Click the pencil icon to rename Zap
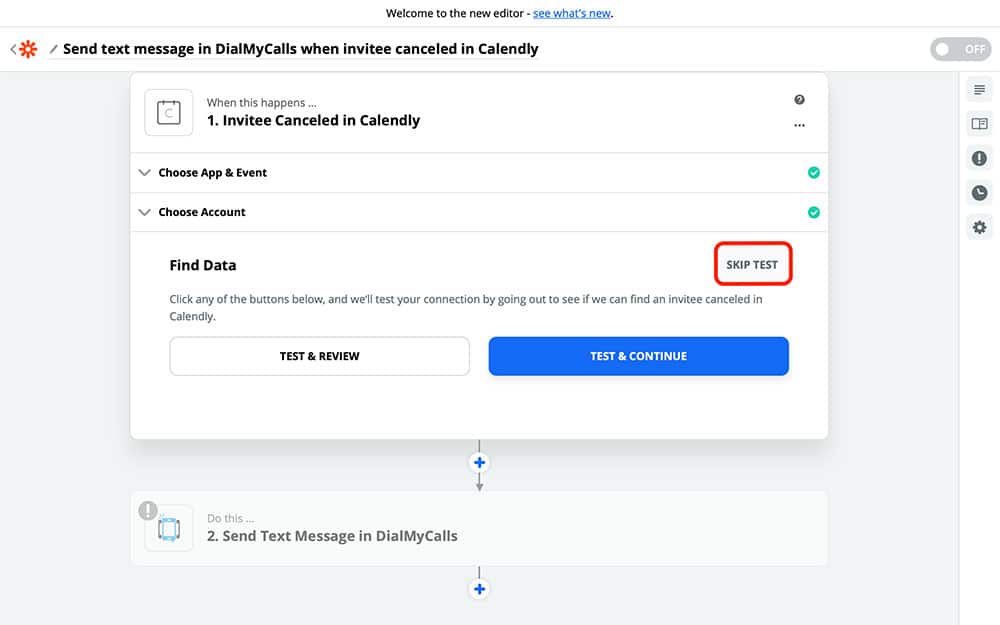 tap(54, 49)
